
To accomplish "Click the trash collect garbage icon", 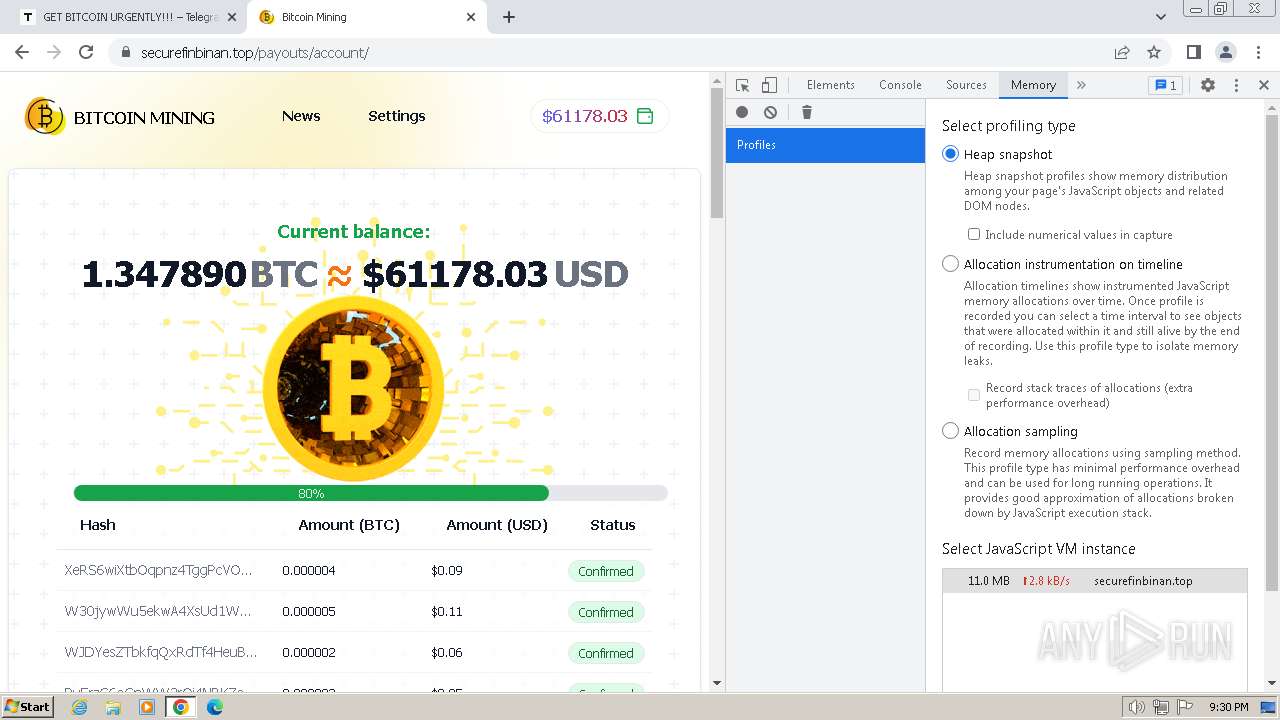I will pyautogui.click(x=807, y=112).
